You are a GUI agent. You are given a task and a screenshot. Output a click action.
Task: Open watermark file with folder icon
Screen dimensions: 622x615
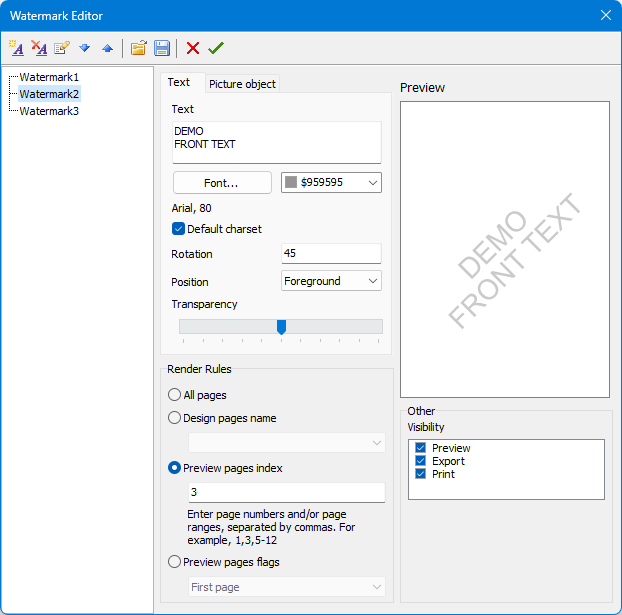138,48
